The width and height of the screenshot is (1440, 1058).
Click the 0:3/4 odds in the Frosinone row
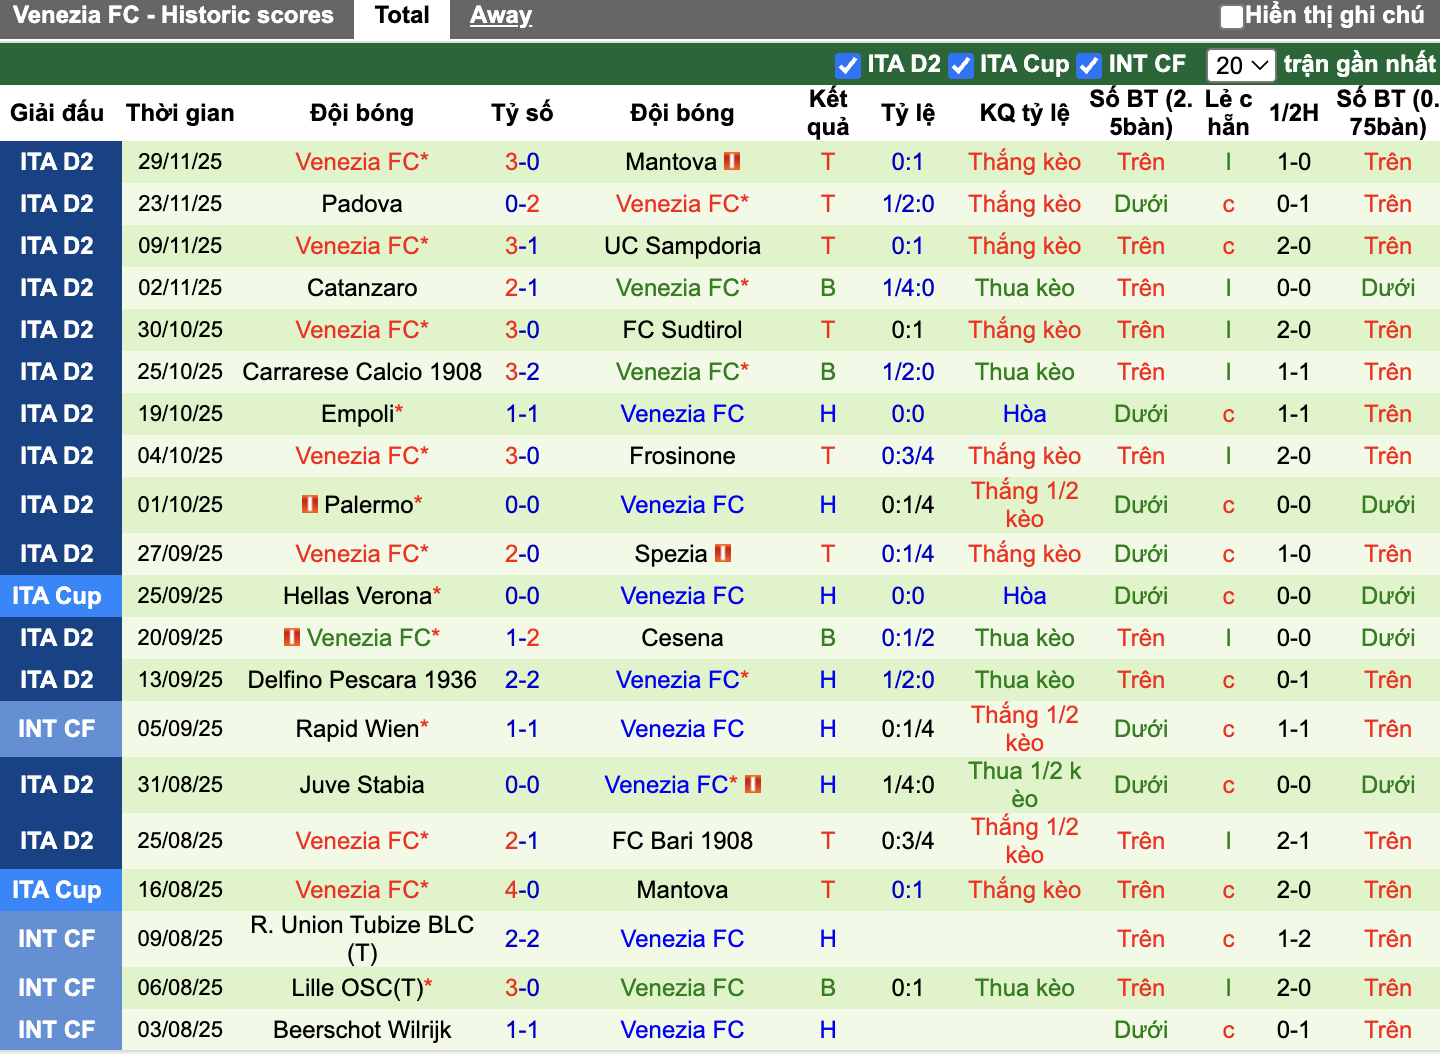click(x=908, y=456)
